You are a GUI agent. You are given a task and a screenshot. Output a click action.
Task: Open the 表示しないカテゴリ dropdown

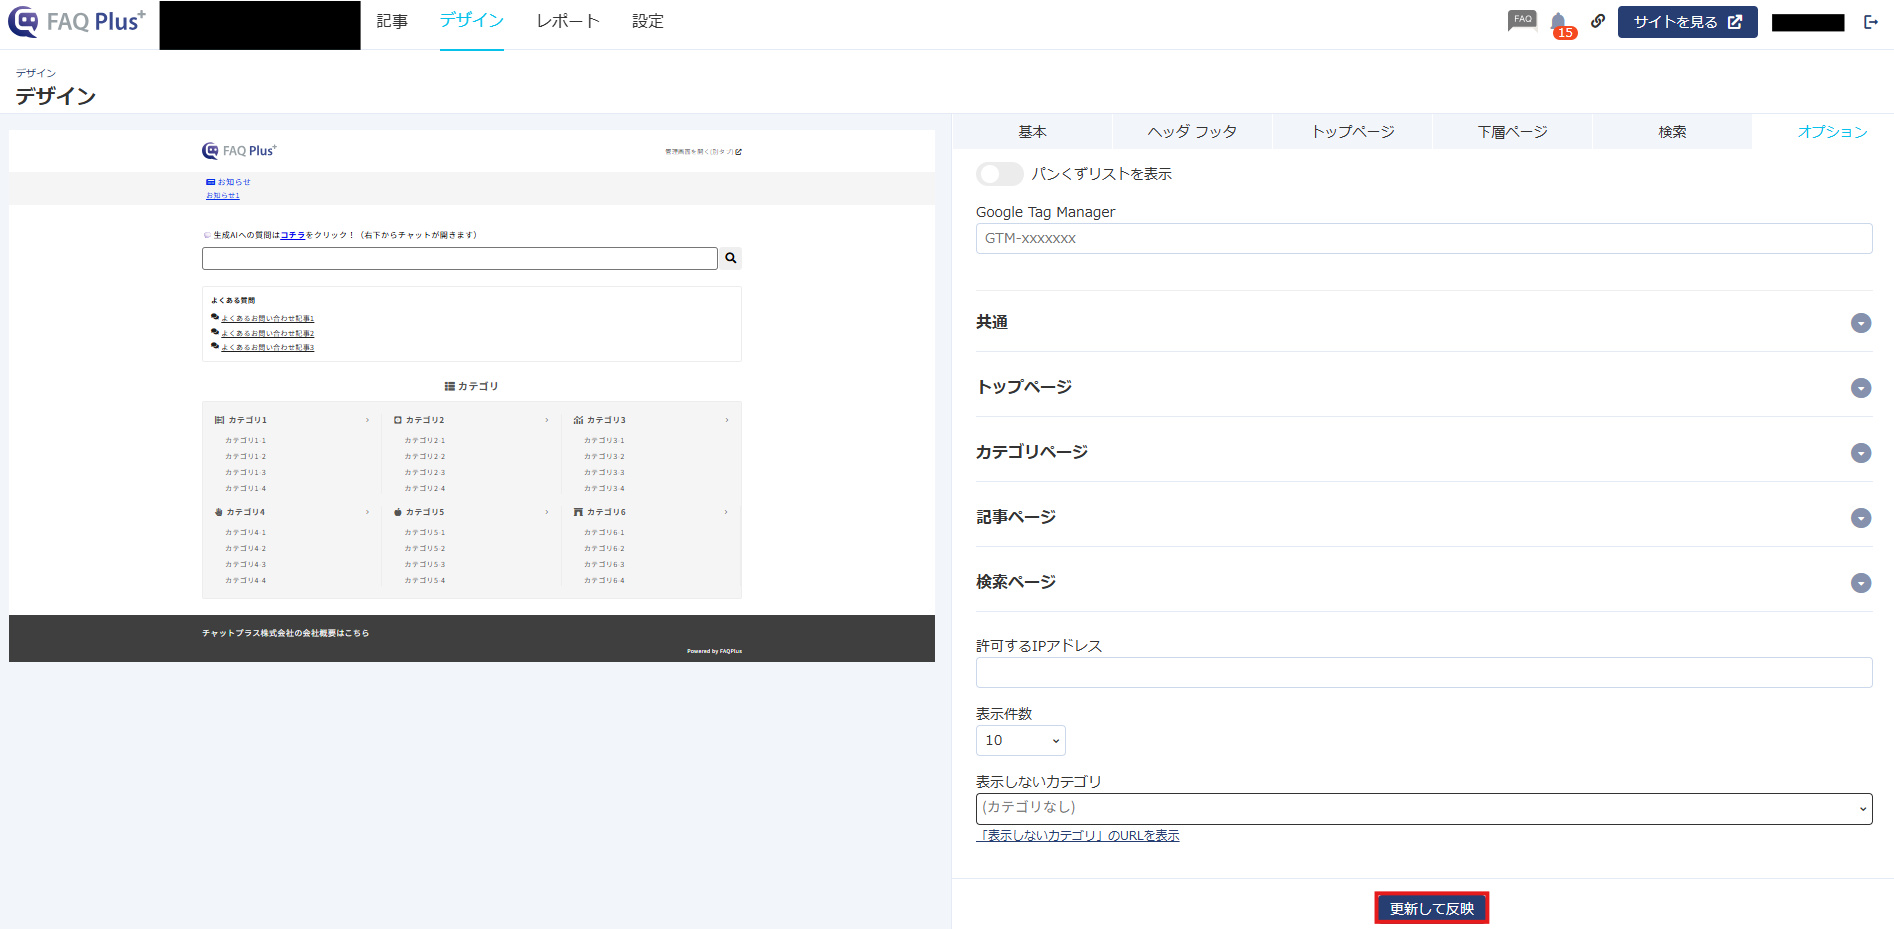coord(1423,808)
